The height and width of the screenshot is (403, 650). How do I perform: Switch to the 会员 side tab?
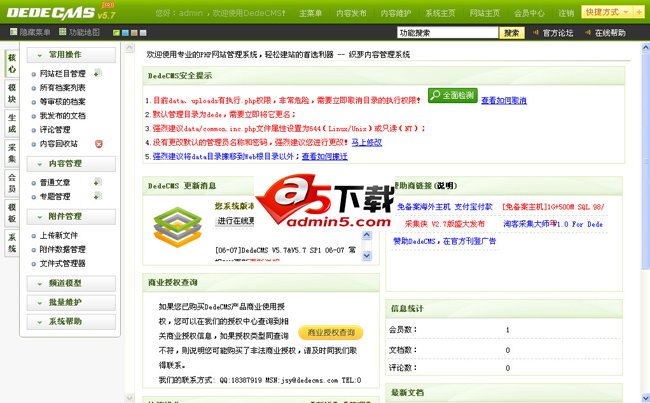[12, 183]
